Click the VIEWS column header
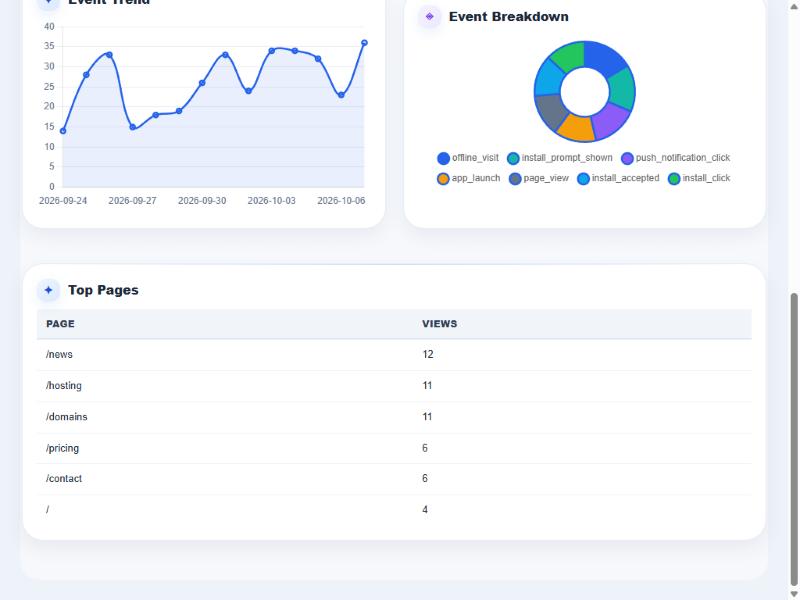This screenshot has width=800, height=600. point(439,324)
